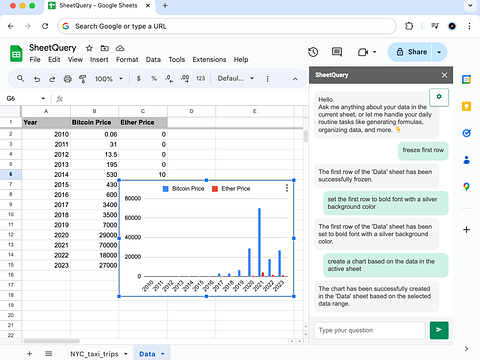Decrease decimal places
Image resolution: width=480 pixels, height=360 pixels.
[x=169, y=79]
